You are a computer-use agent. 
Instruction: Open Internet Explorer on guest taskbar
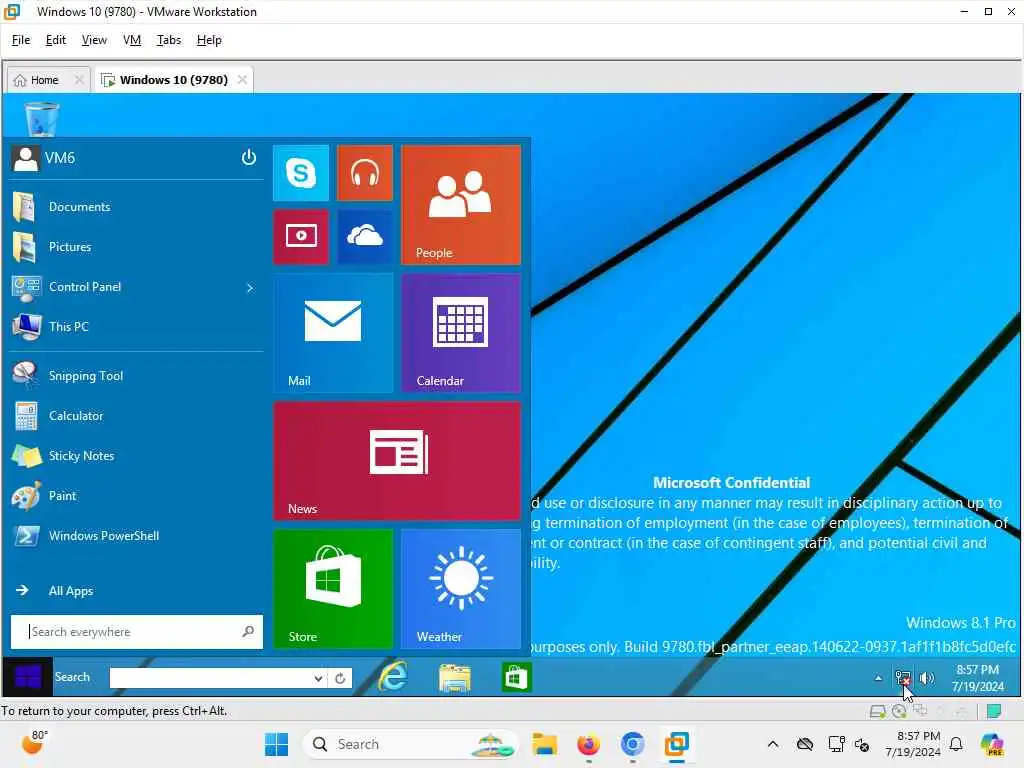(392, 677)
